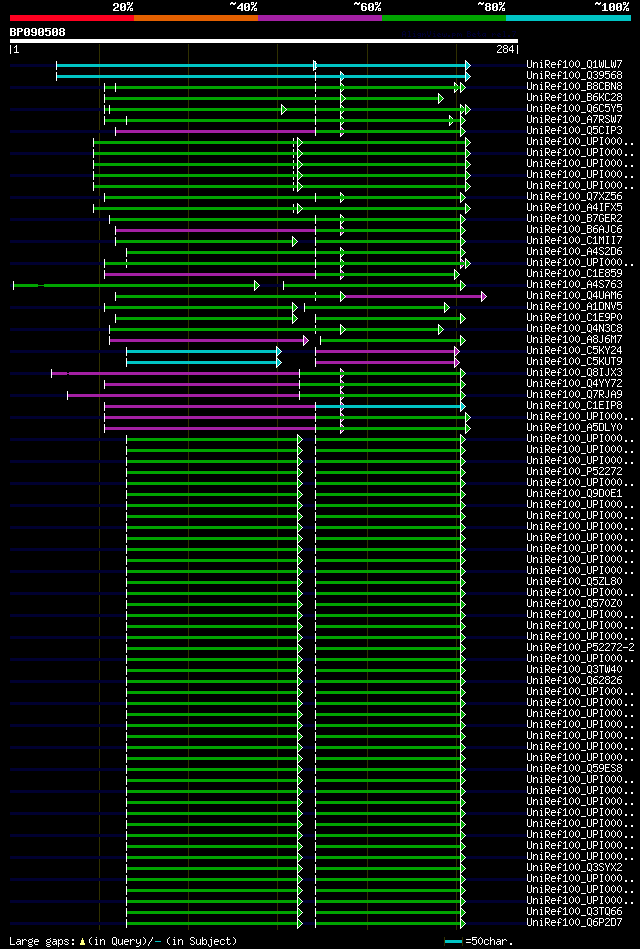
Task: Click the 284 query length label
Action: [506, 50]
